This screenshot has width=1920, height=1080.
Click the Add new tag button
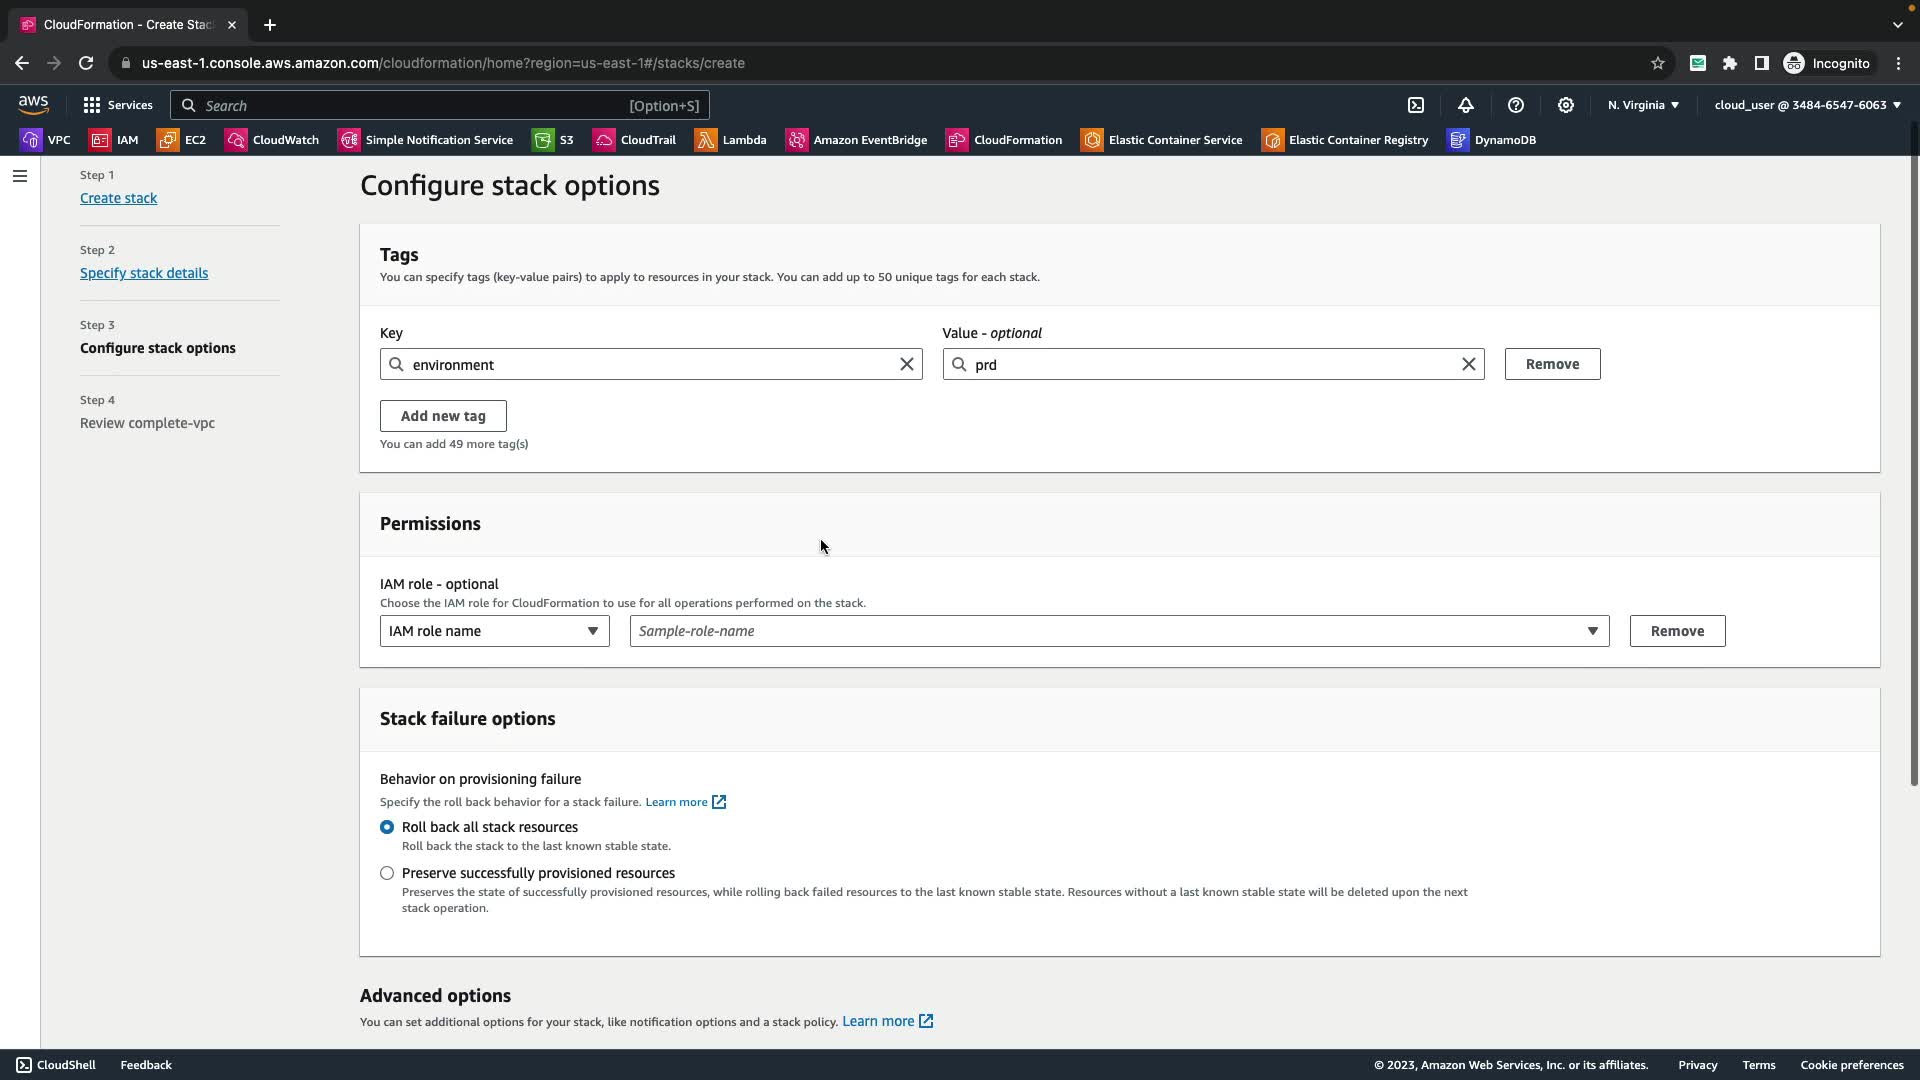443,416
